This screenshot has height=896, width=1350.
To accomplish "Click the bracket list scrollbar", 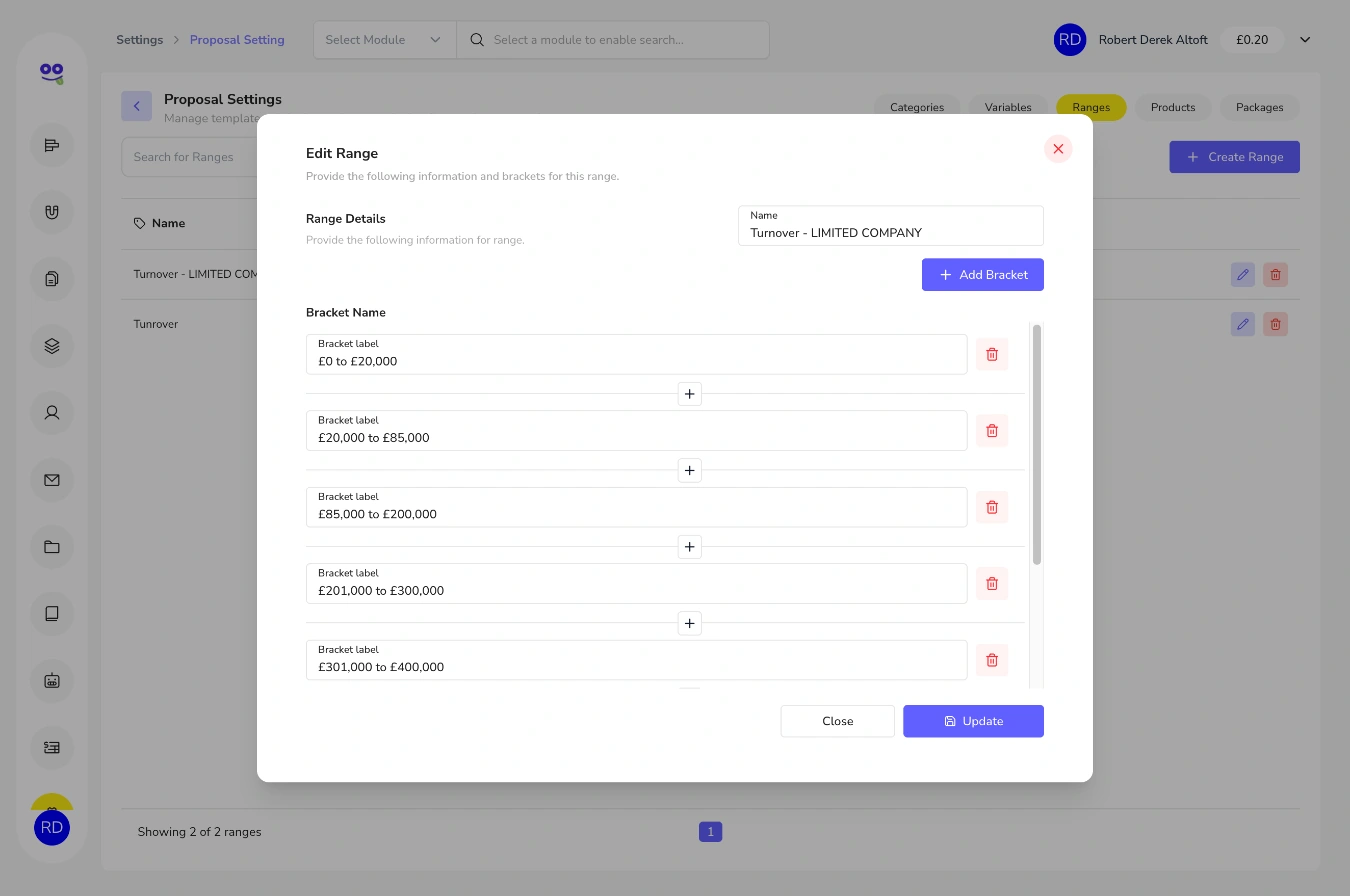I will [1037, 444].
